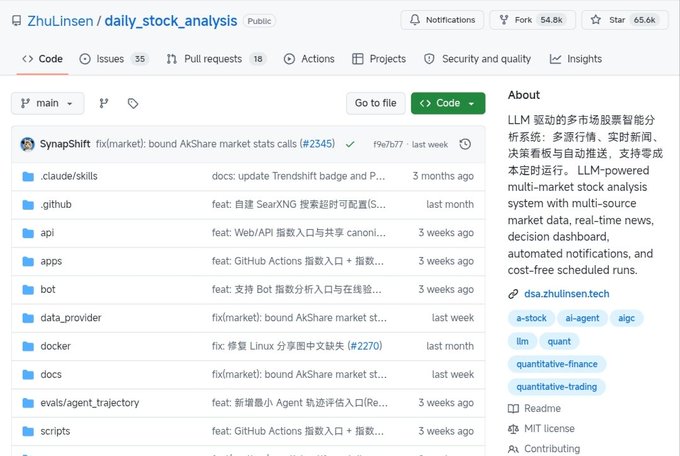Open the Notifications button
This screenshot has width=680, height=456.
[x=442, y=20]
